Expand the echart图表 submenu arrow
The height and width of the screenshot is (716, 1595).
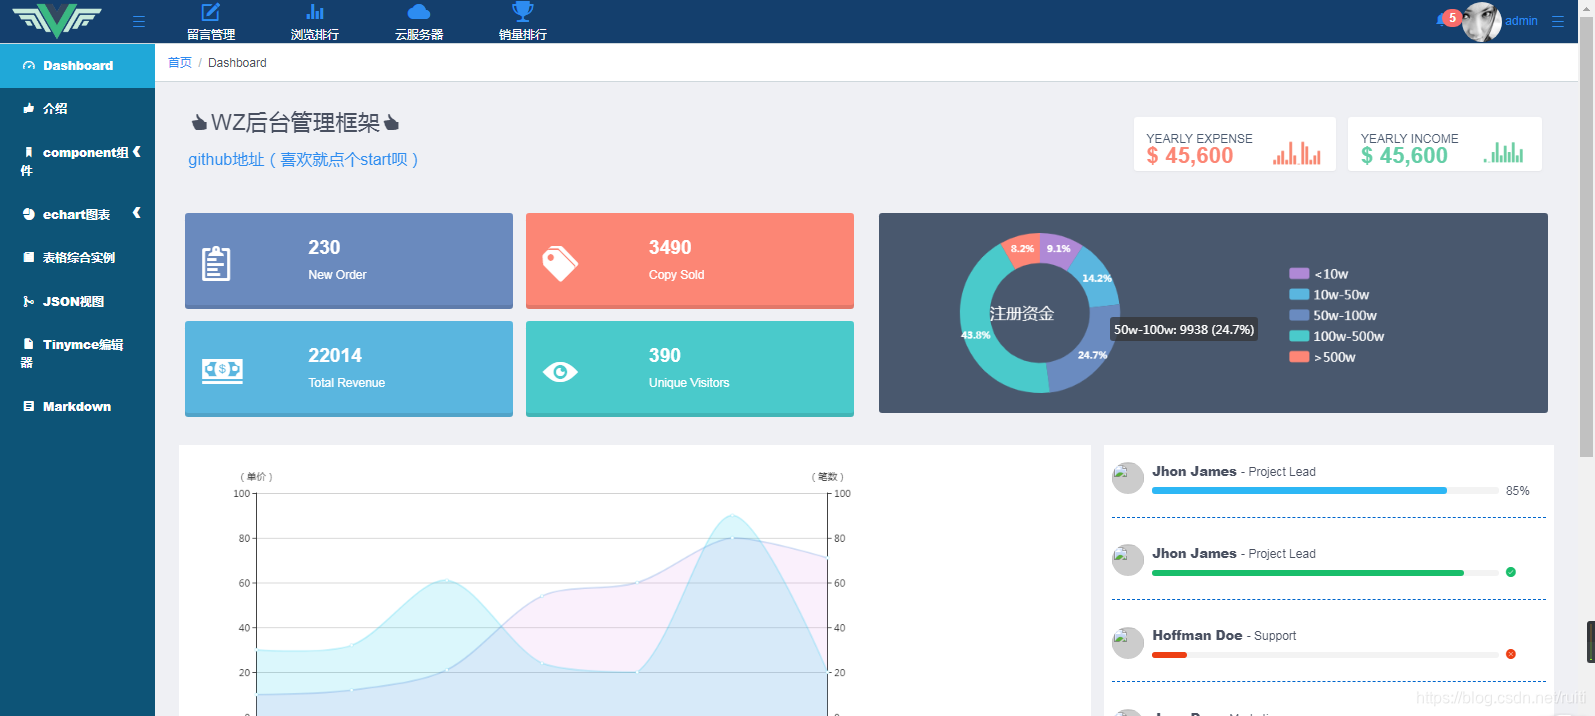[x=137, y=213]
